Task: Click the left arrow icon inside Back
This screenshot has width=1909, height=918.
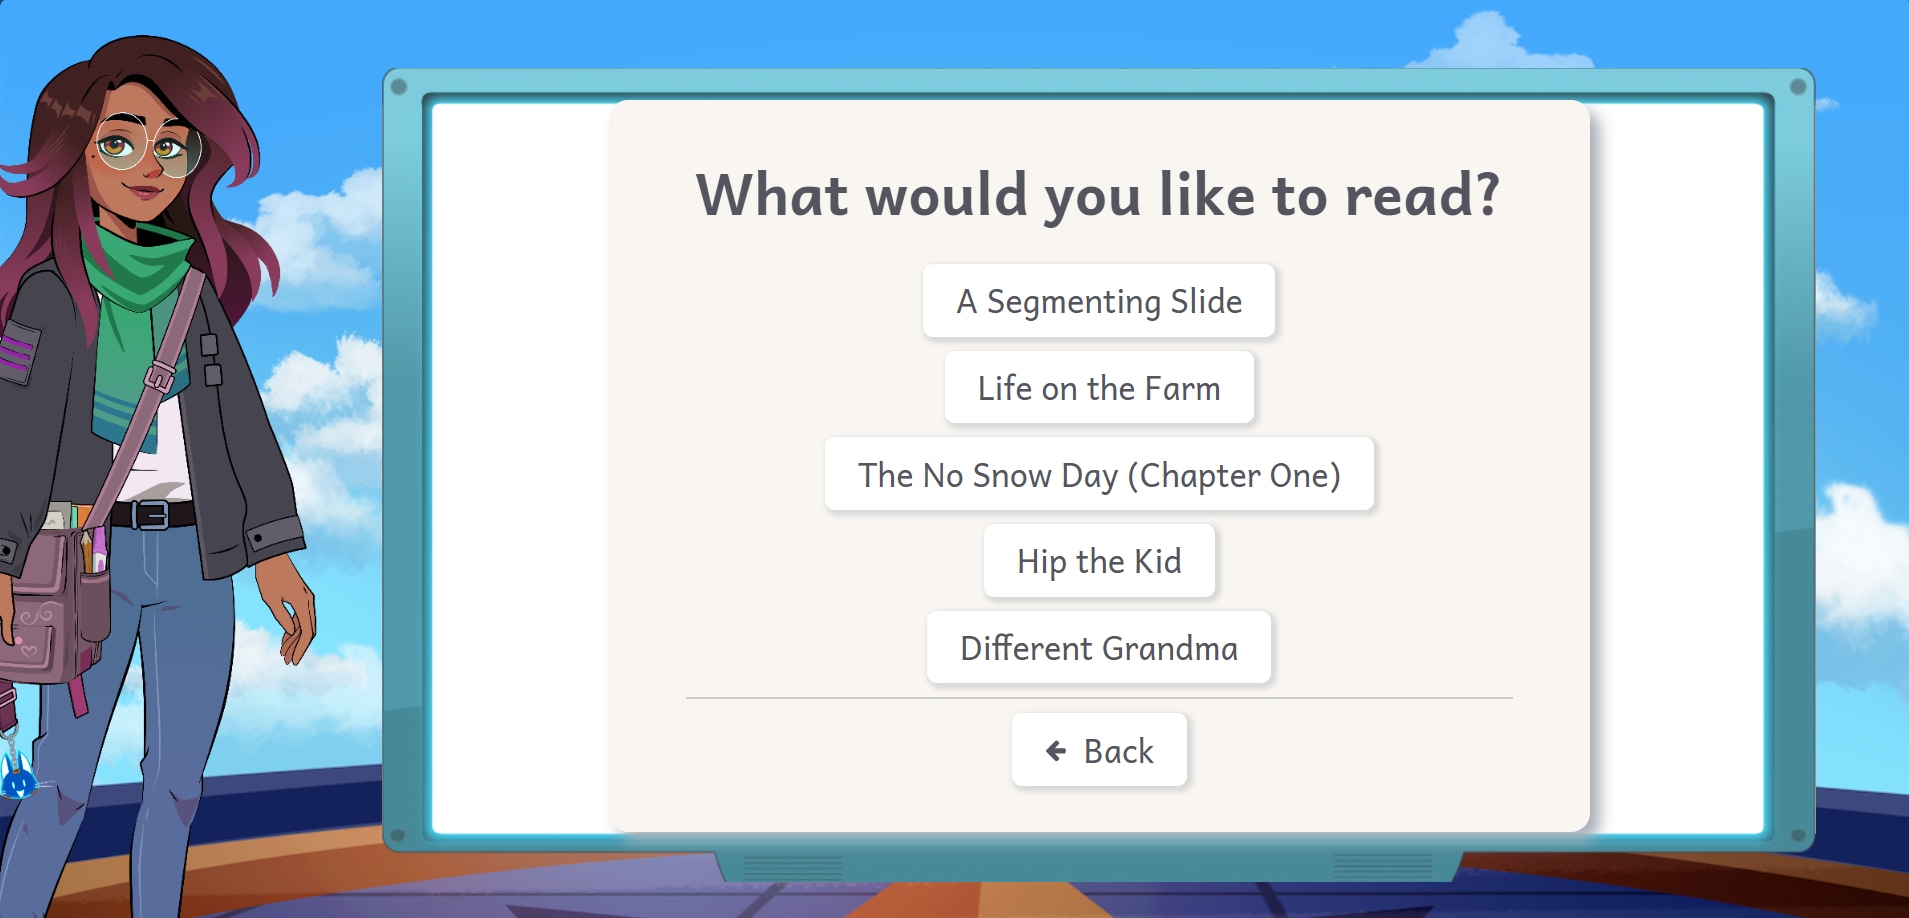Action: pyautogui.click(x=1055, y=750)
